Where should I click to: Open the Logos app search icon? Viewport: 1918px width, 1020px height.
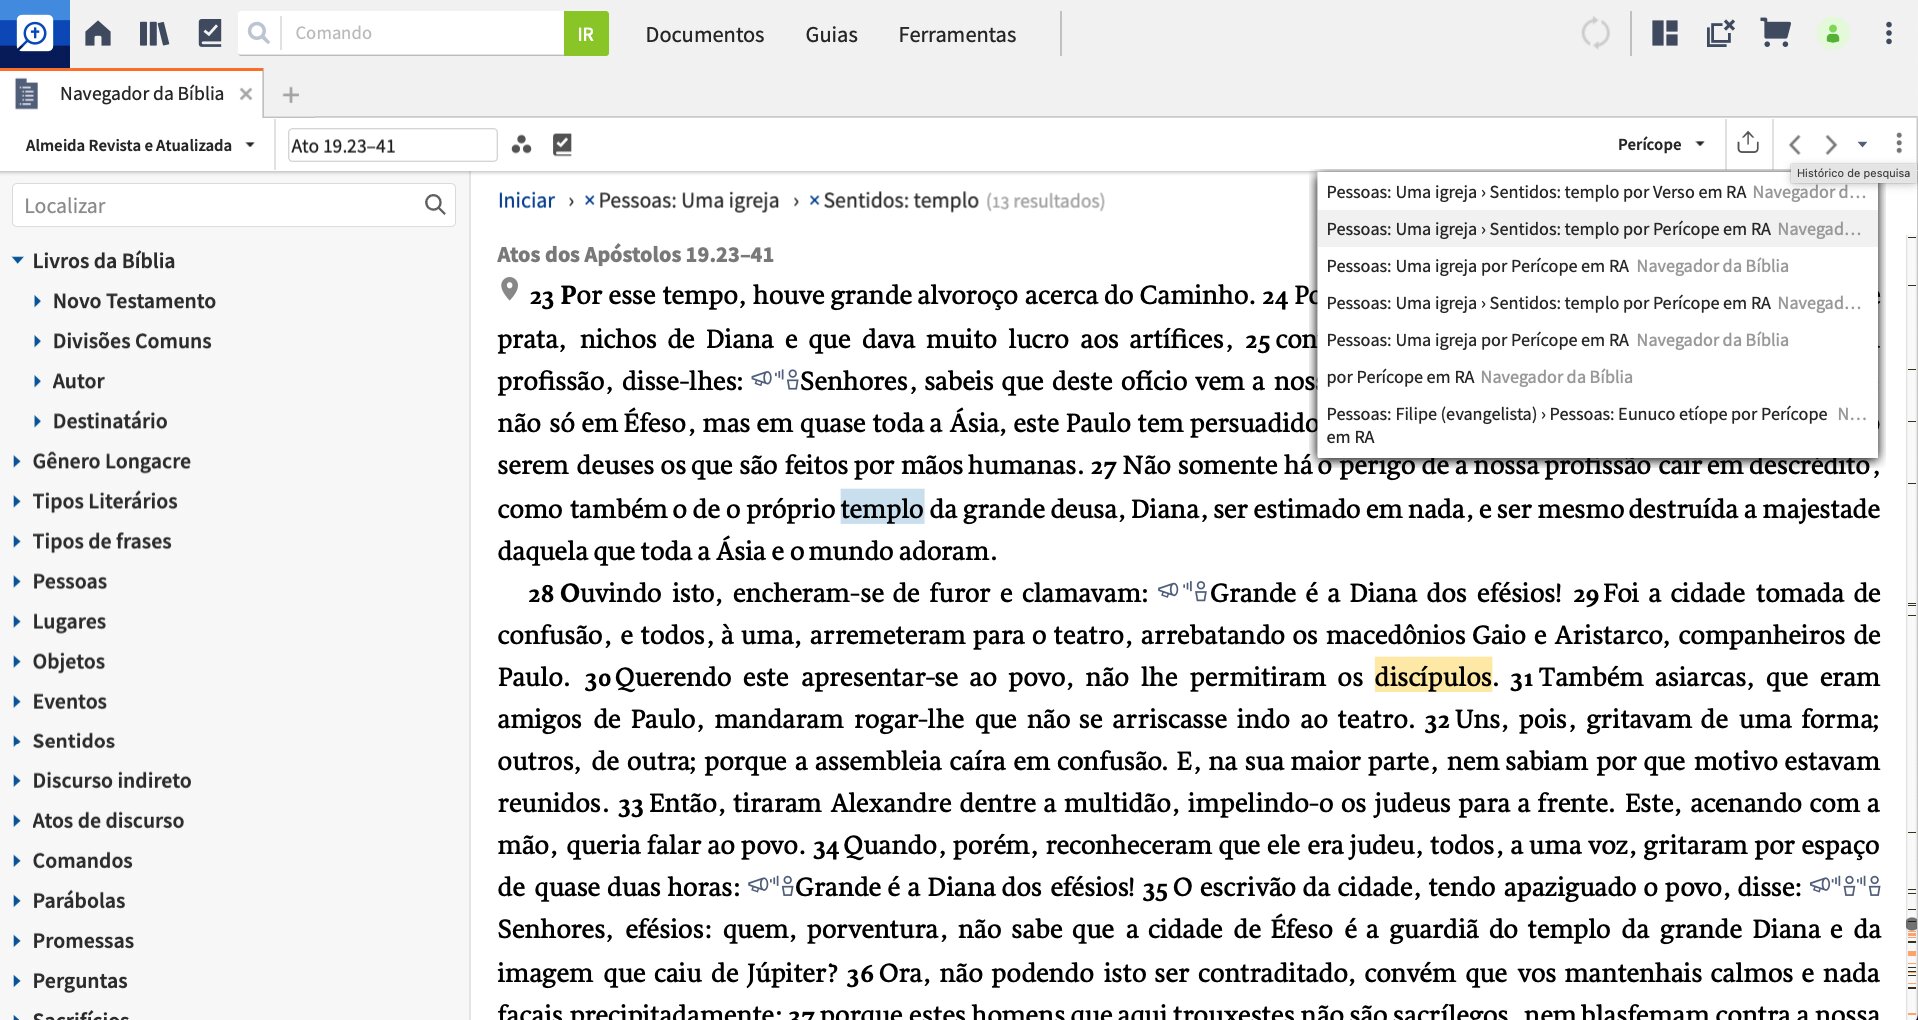coord(34,34)
